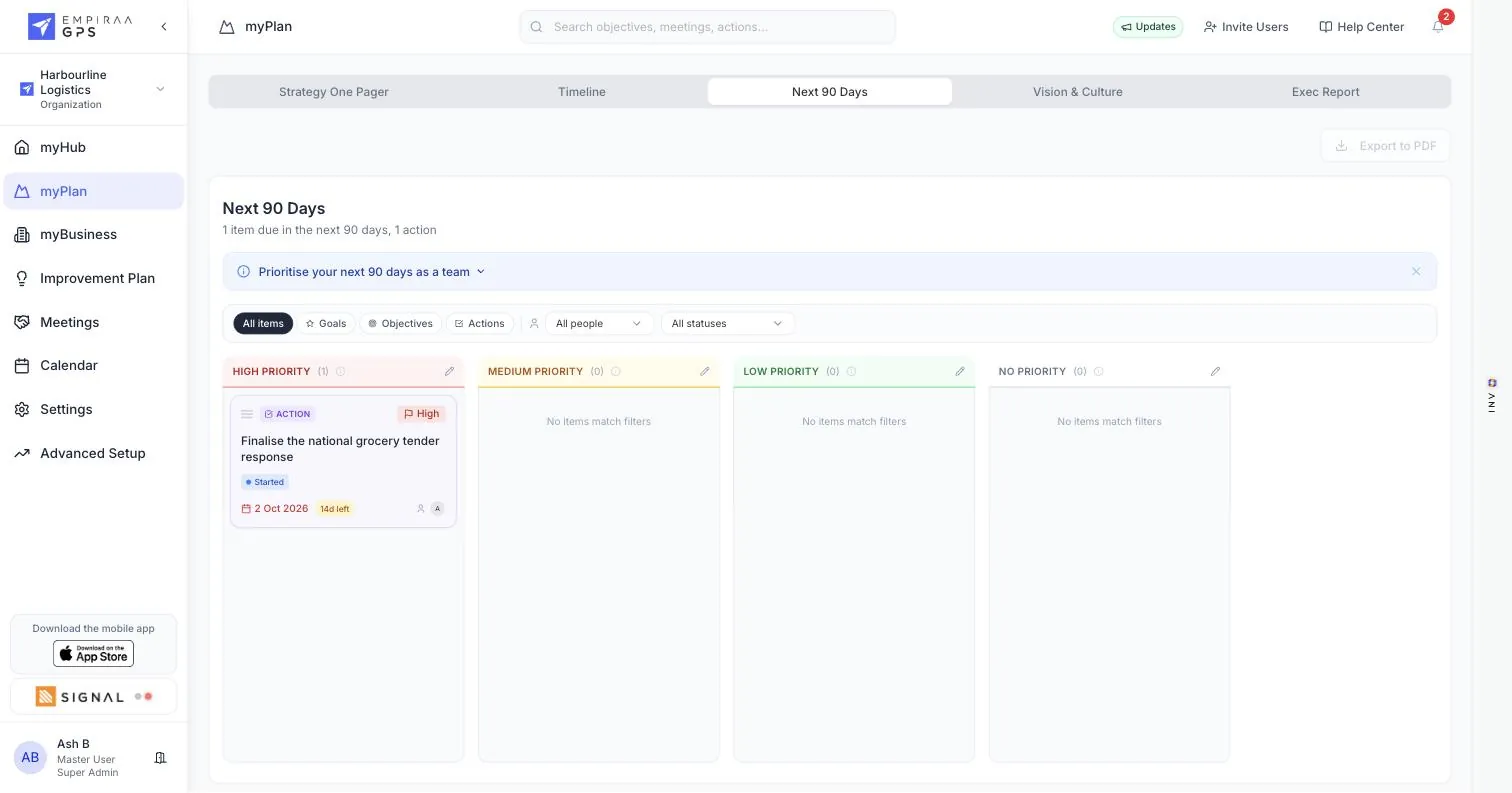Viewport: 1512px width, 793px height.
Task: Edit the No Priority column with pencil icon
Action: (1215, 371)
